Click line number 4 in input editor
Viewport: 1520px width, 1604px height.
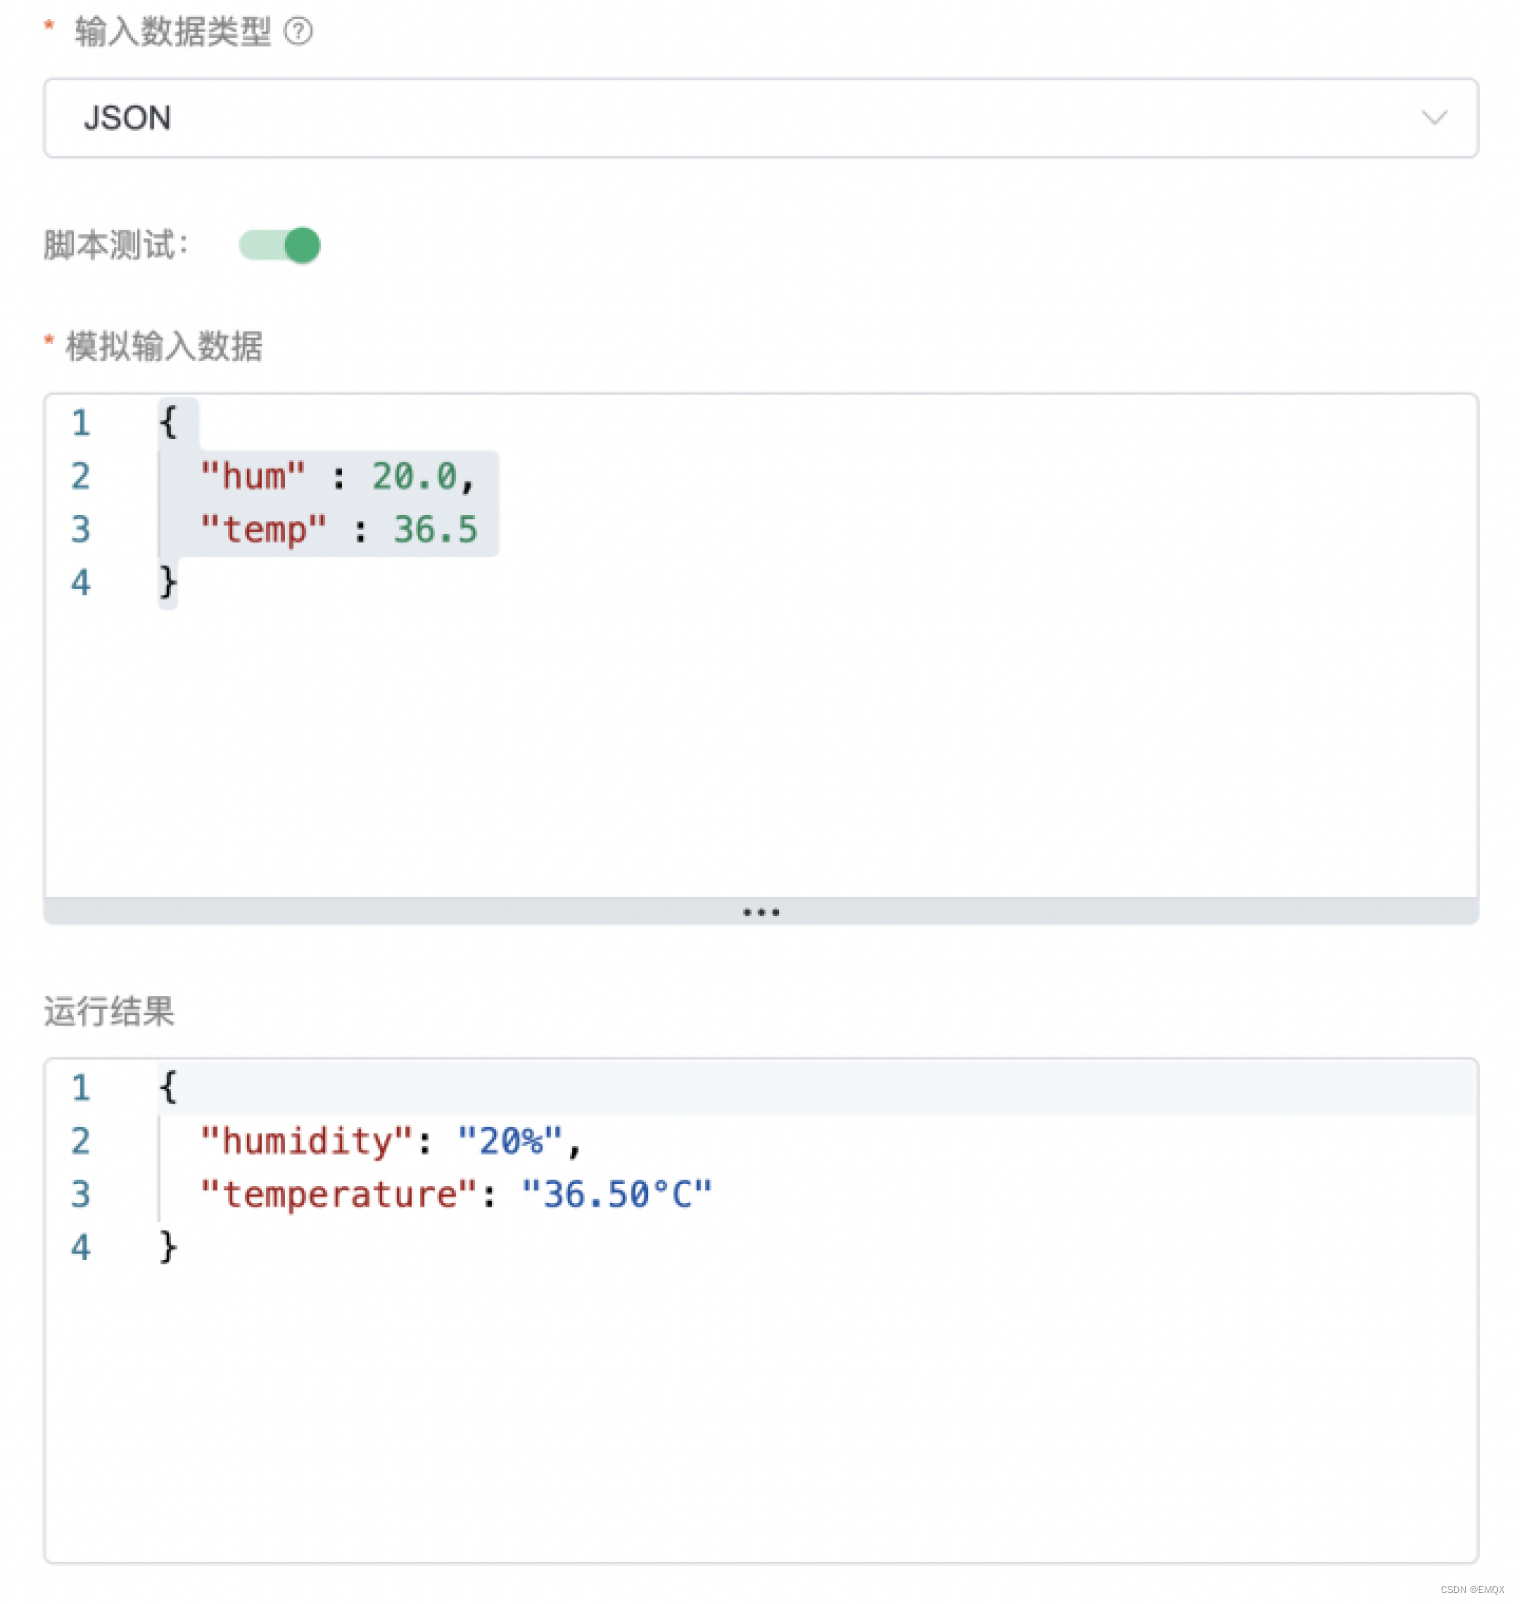pos(81,582)
